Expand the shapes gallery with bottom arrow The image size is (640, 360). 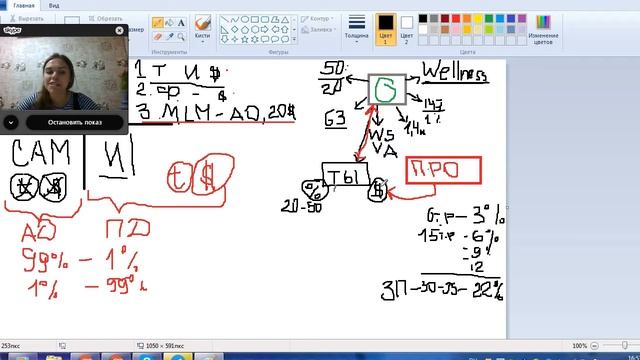click(294, 40)
